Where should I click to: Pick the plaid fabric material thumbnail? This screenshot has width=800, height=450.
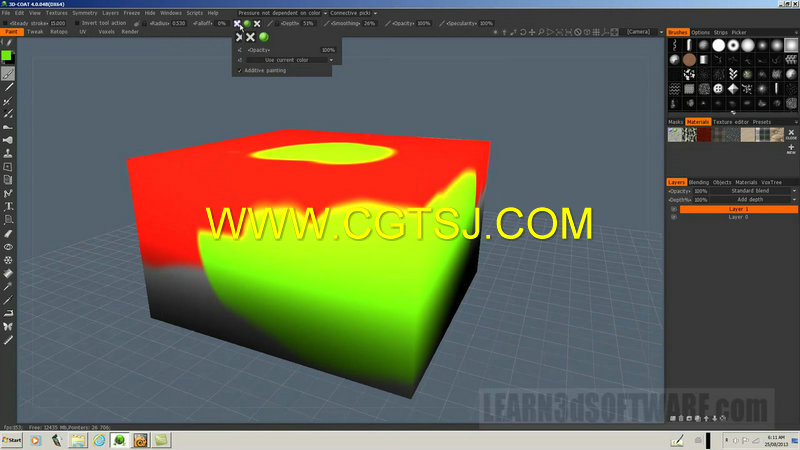tap(762, 135)
